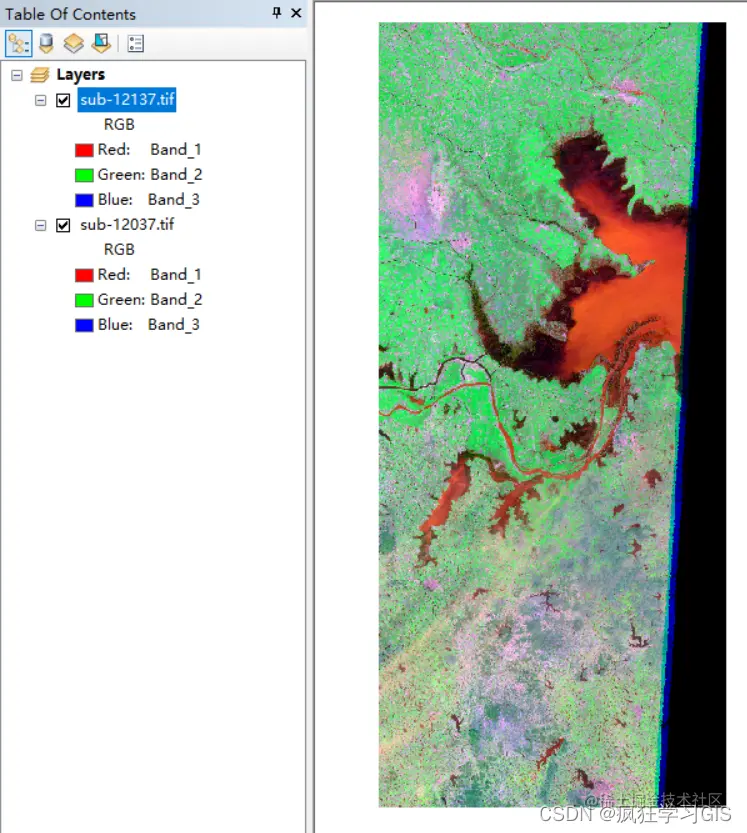Viewport: 747px width, 833px height.
Task: Toggle auto-hide pin of Table Of Contents
Action: coord(277,13)
